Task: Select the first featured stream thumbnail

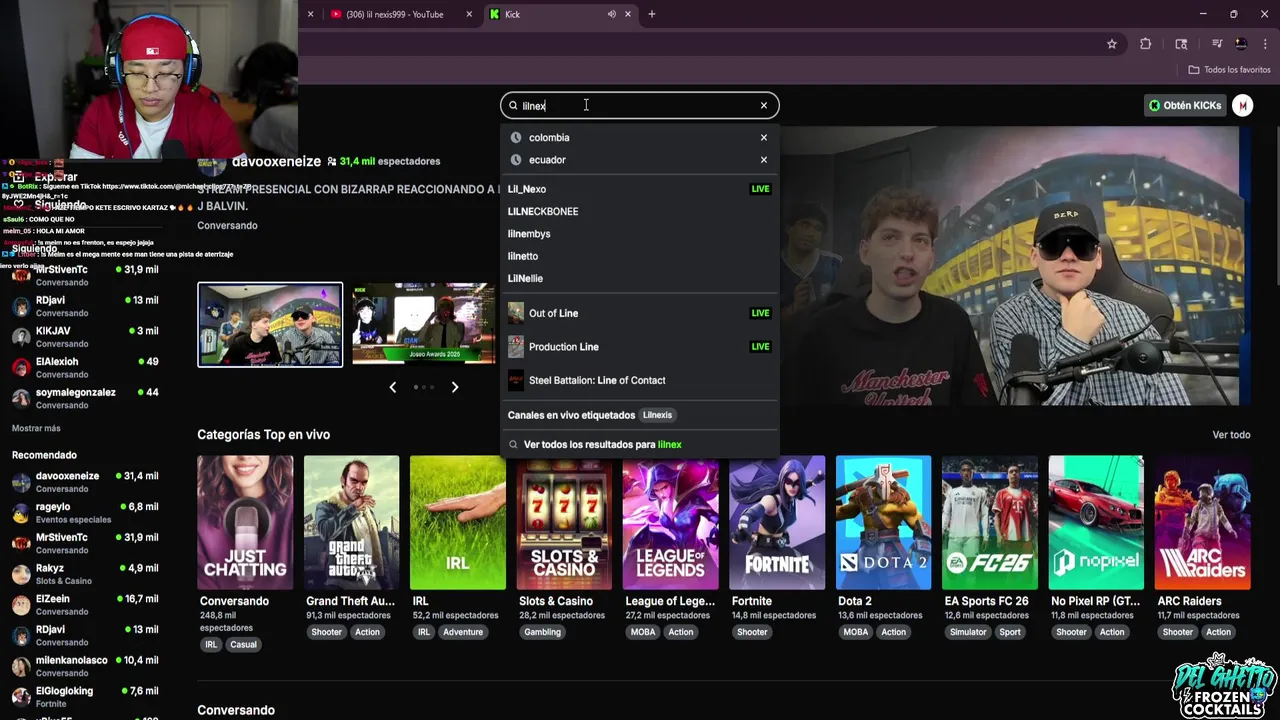Action: [270, 325]
